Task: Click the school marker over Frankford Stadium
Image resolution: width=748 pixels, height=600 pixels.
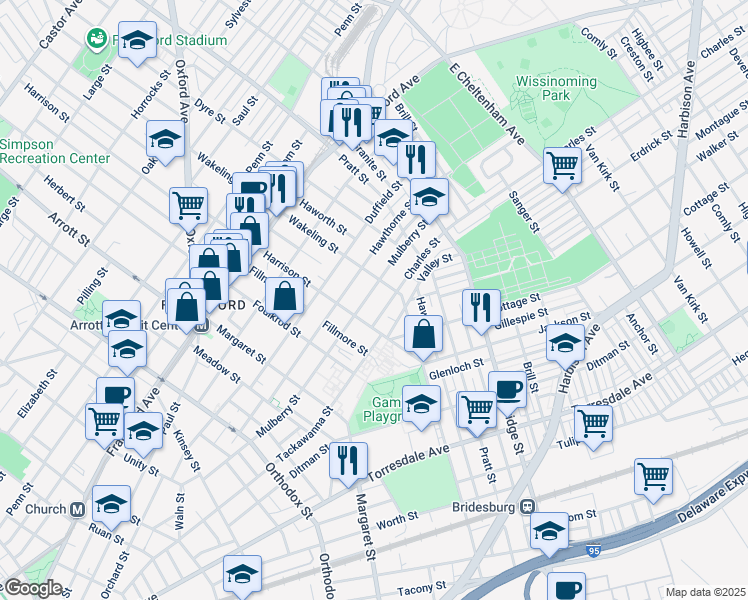Action: point(137,42)
